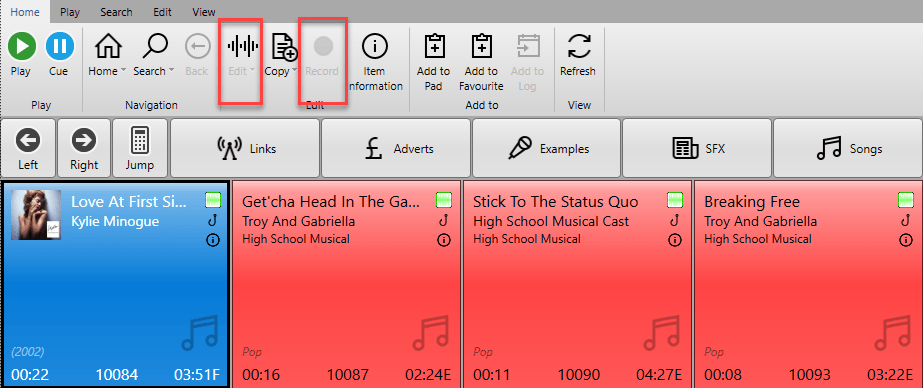Click hook icon on Breaking Free card
Image resolution: width=923 pixels, height=388 pixels.
(x=906, y=221)
